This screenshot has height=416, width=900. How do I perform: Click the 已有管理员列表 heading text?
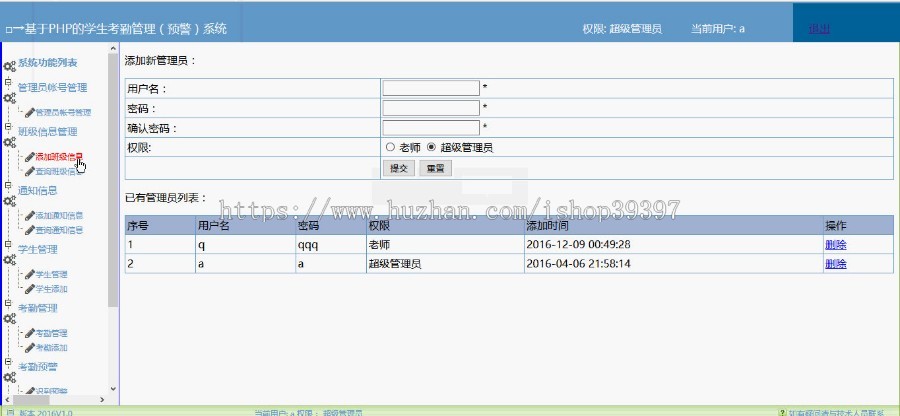point(166,198)
